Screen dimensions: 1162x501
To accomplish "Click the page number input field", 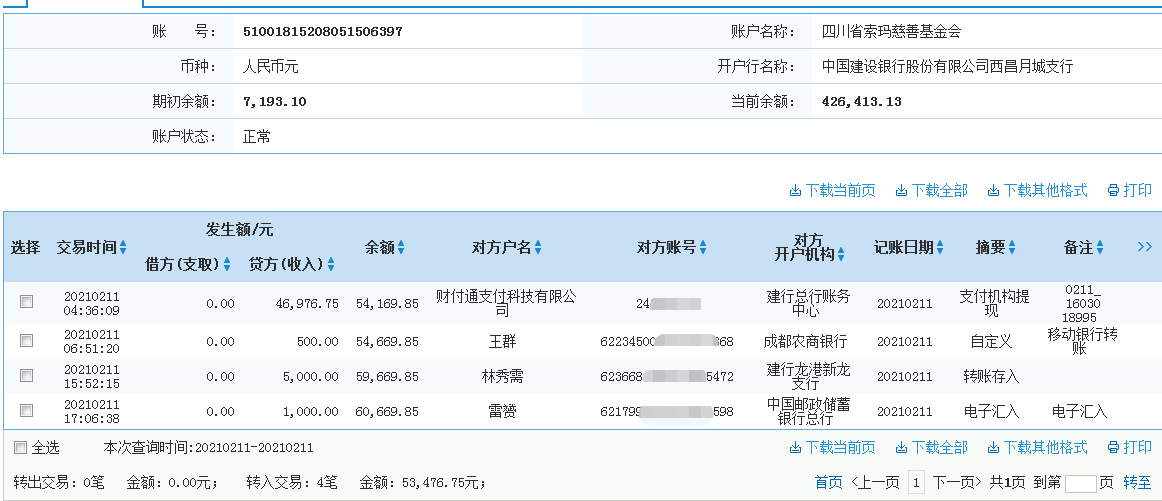I will point(1080,483).
